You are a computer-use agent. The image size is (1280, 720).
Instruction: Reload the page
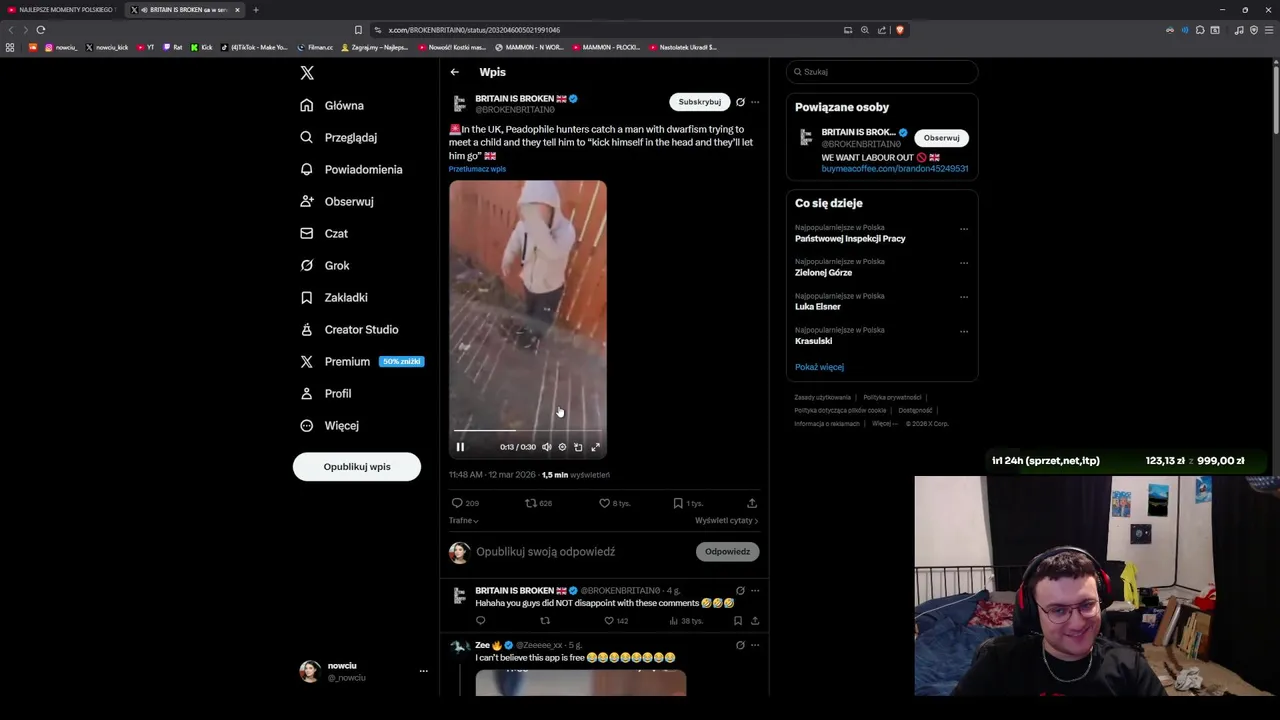tap(41, 30)
